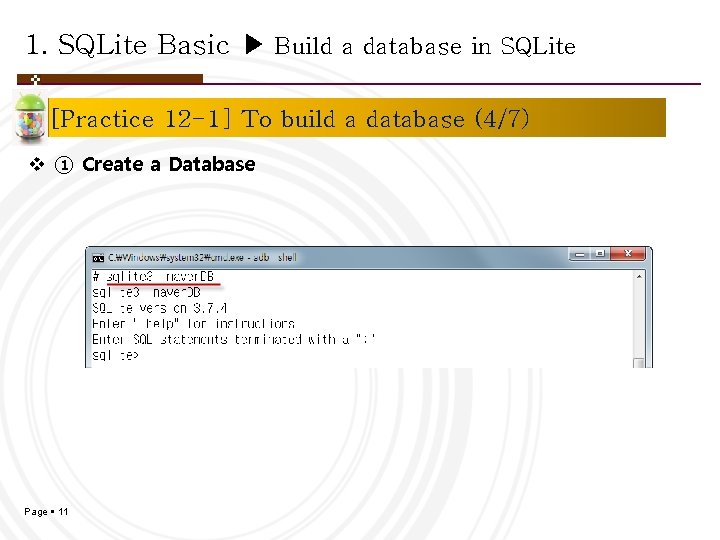Click the cmd.exe window title bar icon
The height and width of the screenshot is (540, 720).
coord(98,258)
